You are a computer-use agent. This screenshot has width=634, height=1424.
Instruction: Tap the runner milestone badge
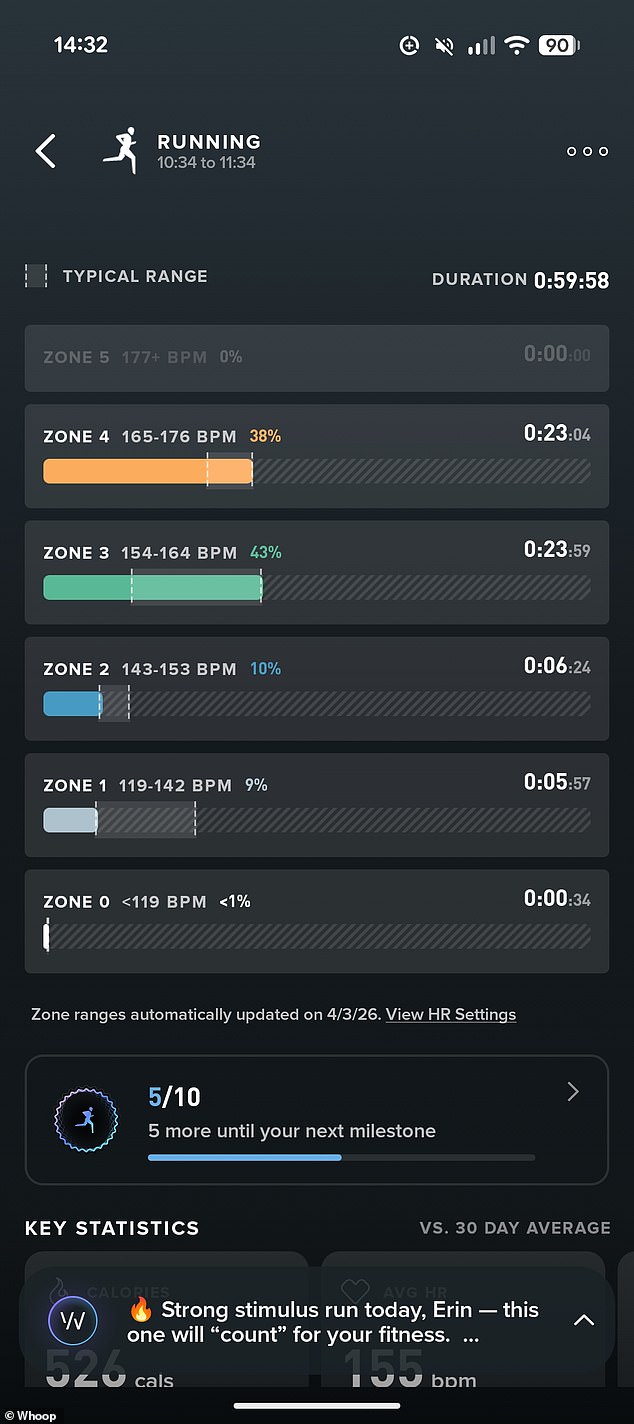pyautogui.click(x=86, y=1120)
